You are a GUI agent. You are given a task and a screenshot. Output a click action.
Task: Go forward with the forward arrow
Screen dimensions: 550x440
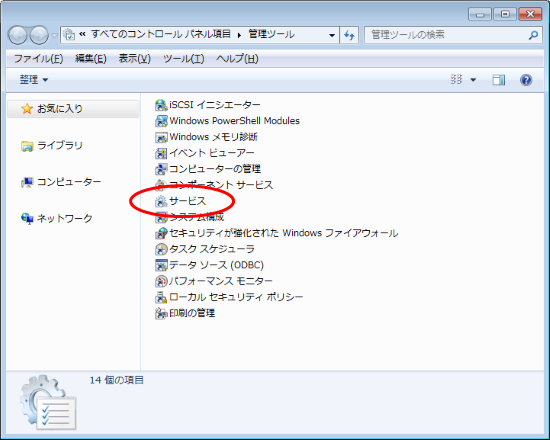tap(39, 35)
